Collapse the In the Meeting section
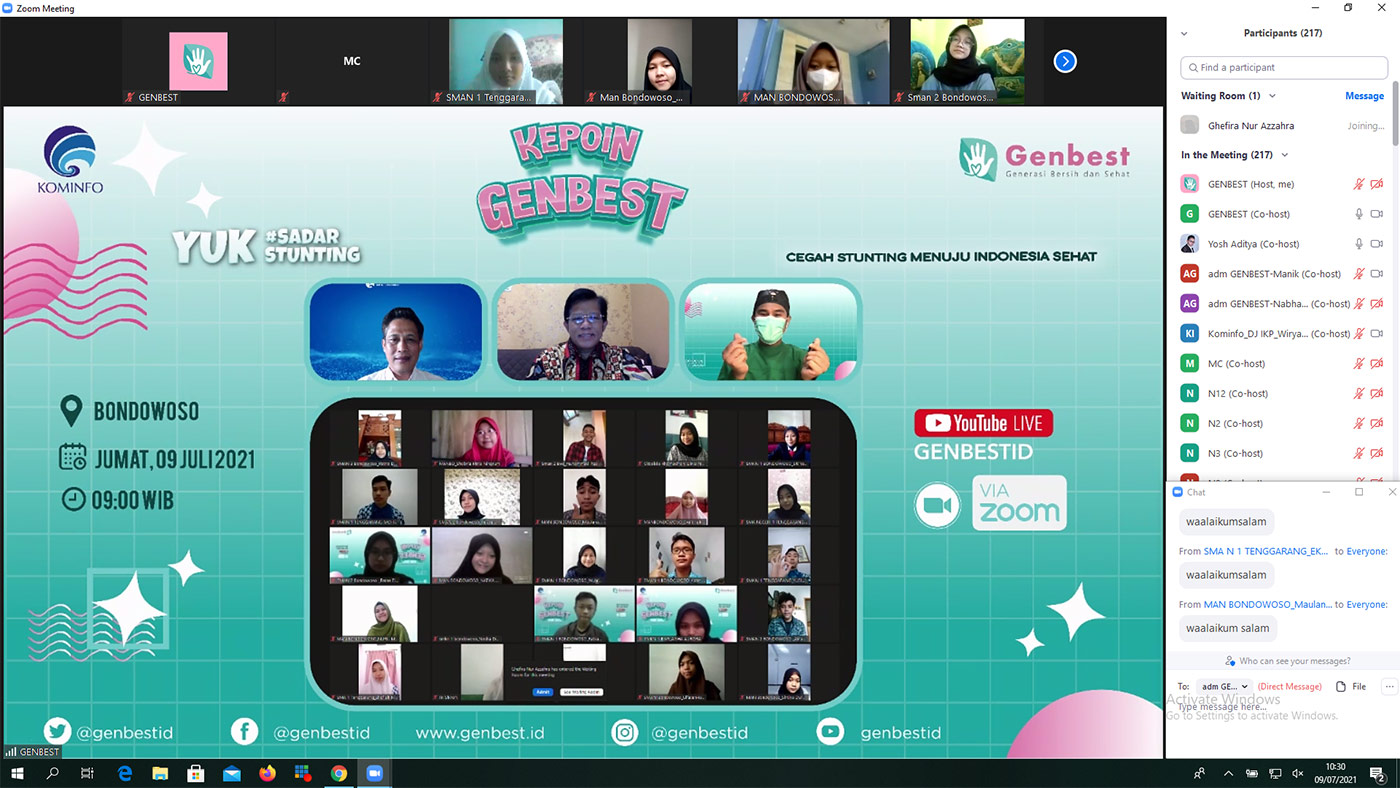 tap(1285, 155)
